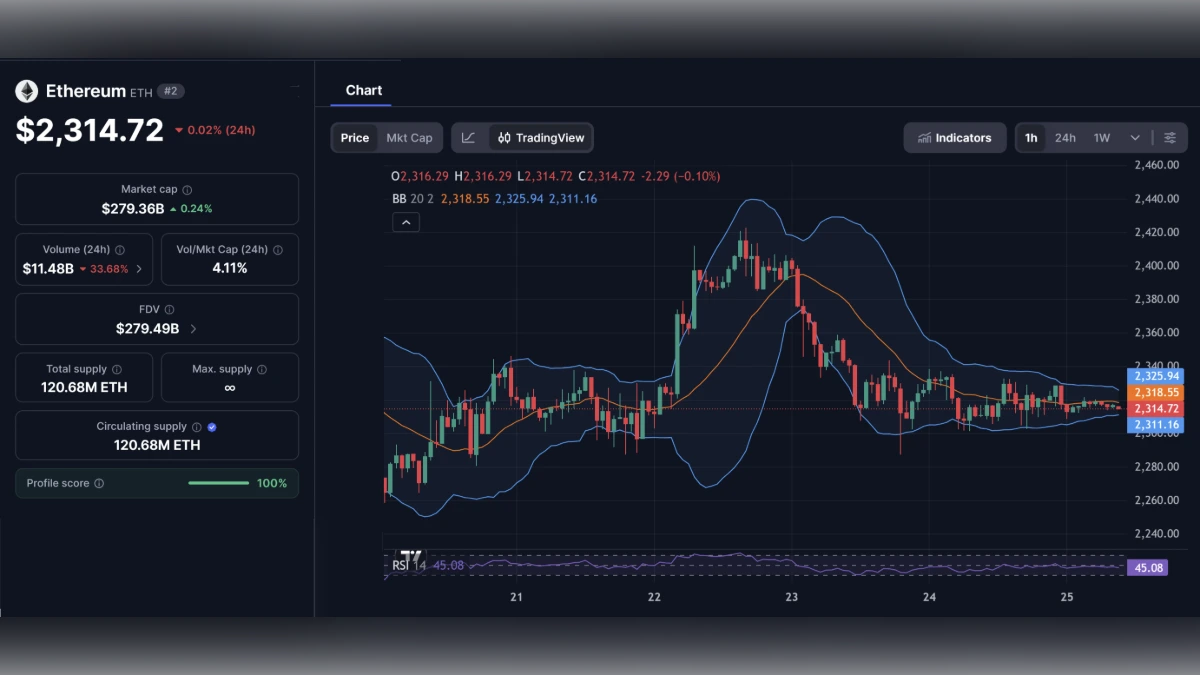
Task: Select the 1h timeframe tab
Action: pyautogui.click(x=1031, y=138)
